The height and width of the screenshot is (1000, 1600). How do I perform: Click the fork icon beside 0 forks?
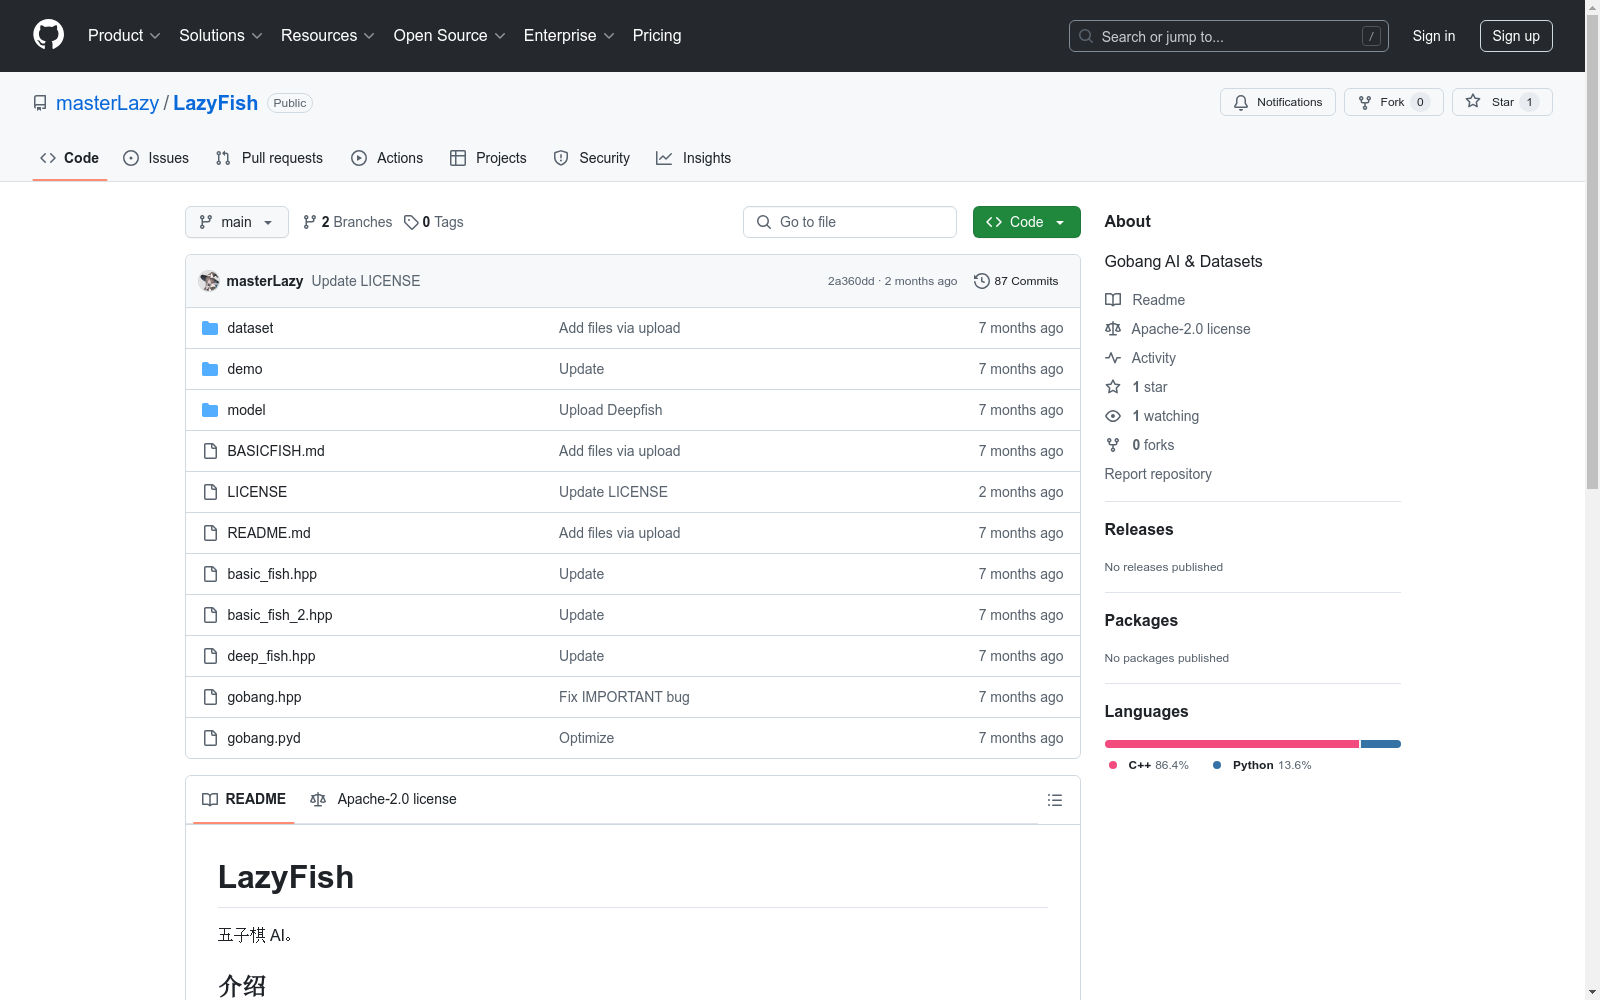[x=1113, y=445]
